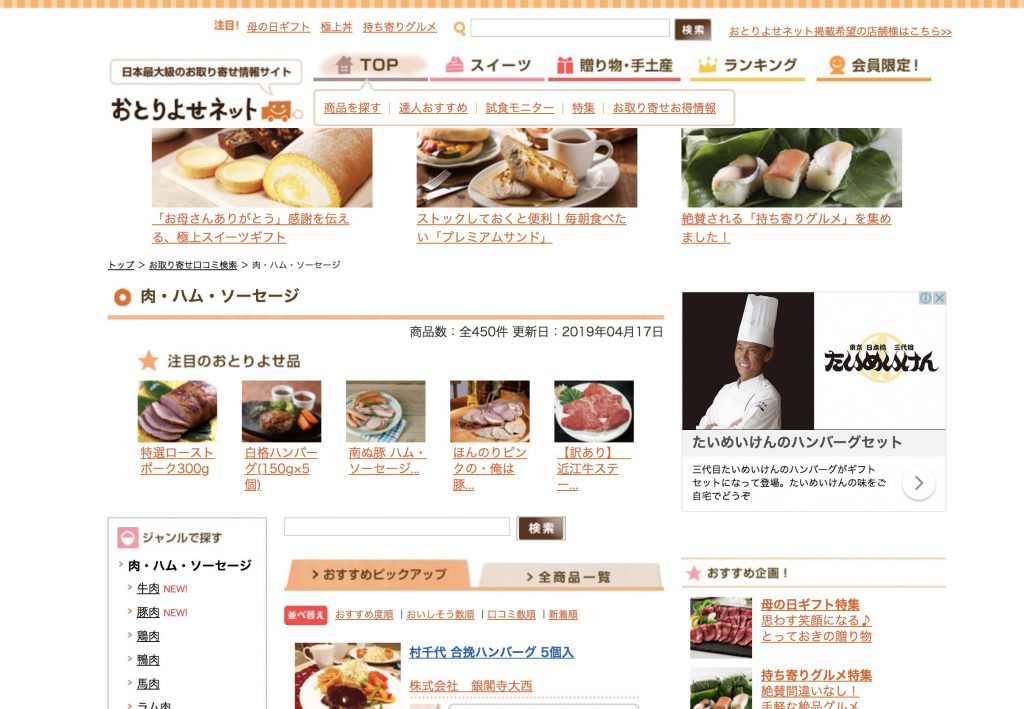Open the 母の日ギフト特集 link
The width and height of the screenshot is (1024, 709).
[810, 605]
